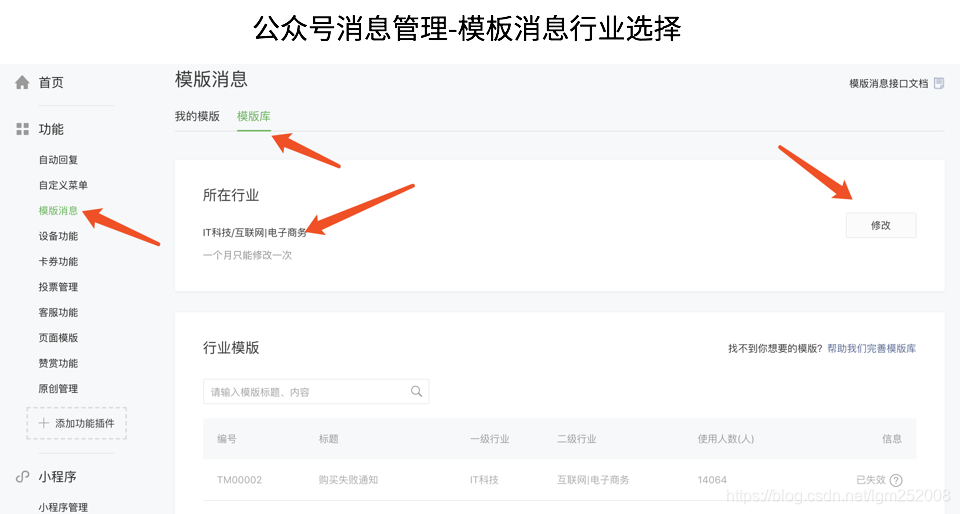Viewport: 960px width, 514px height.
Task: Click the 所在行业 heading
Action: pos(231,195)
